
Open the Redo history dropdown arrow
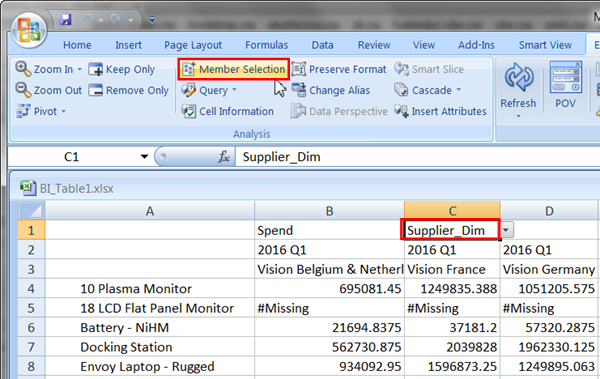coord(130,20)
